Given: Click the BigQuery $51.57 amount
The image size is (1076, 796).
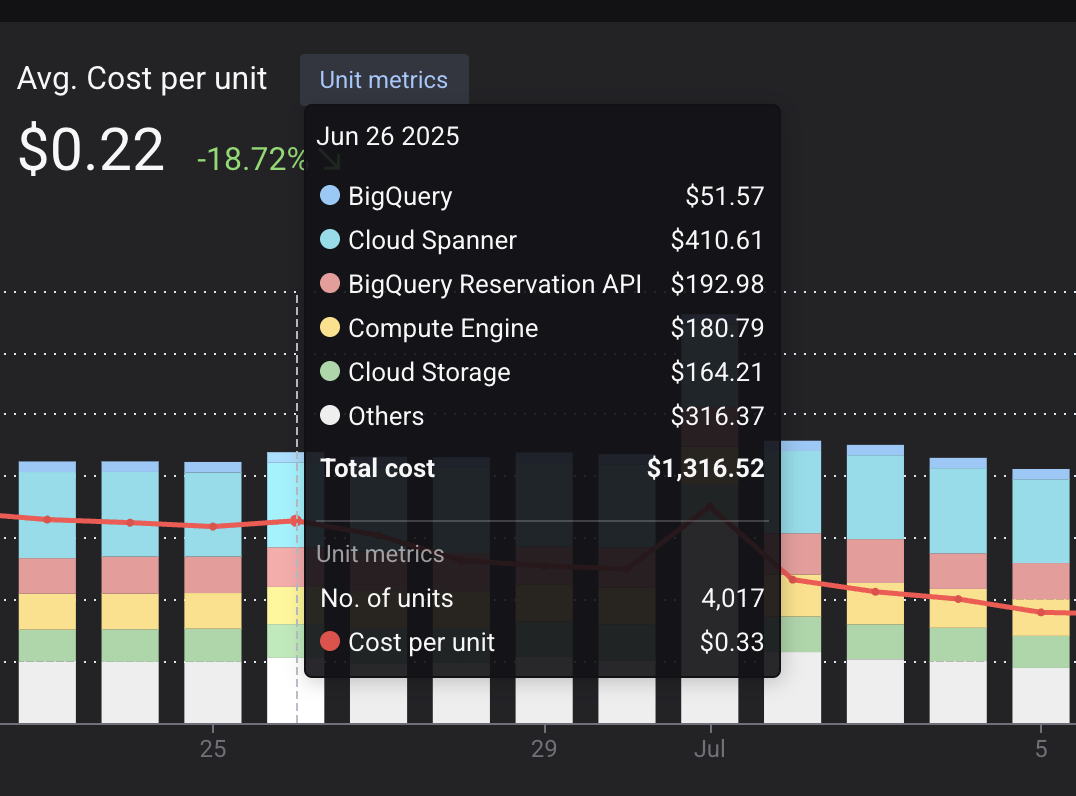Looking at the screenshot, I should [725, 196].
